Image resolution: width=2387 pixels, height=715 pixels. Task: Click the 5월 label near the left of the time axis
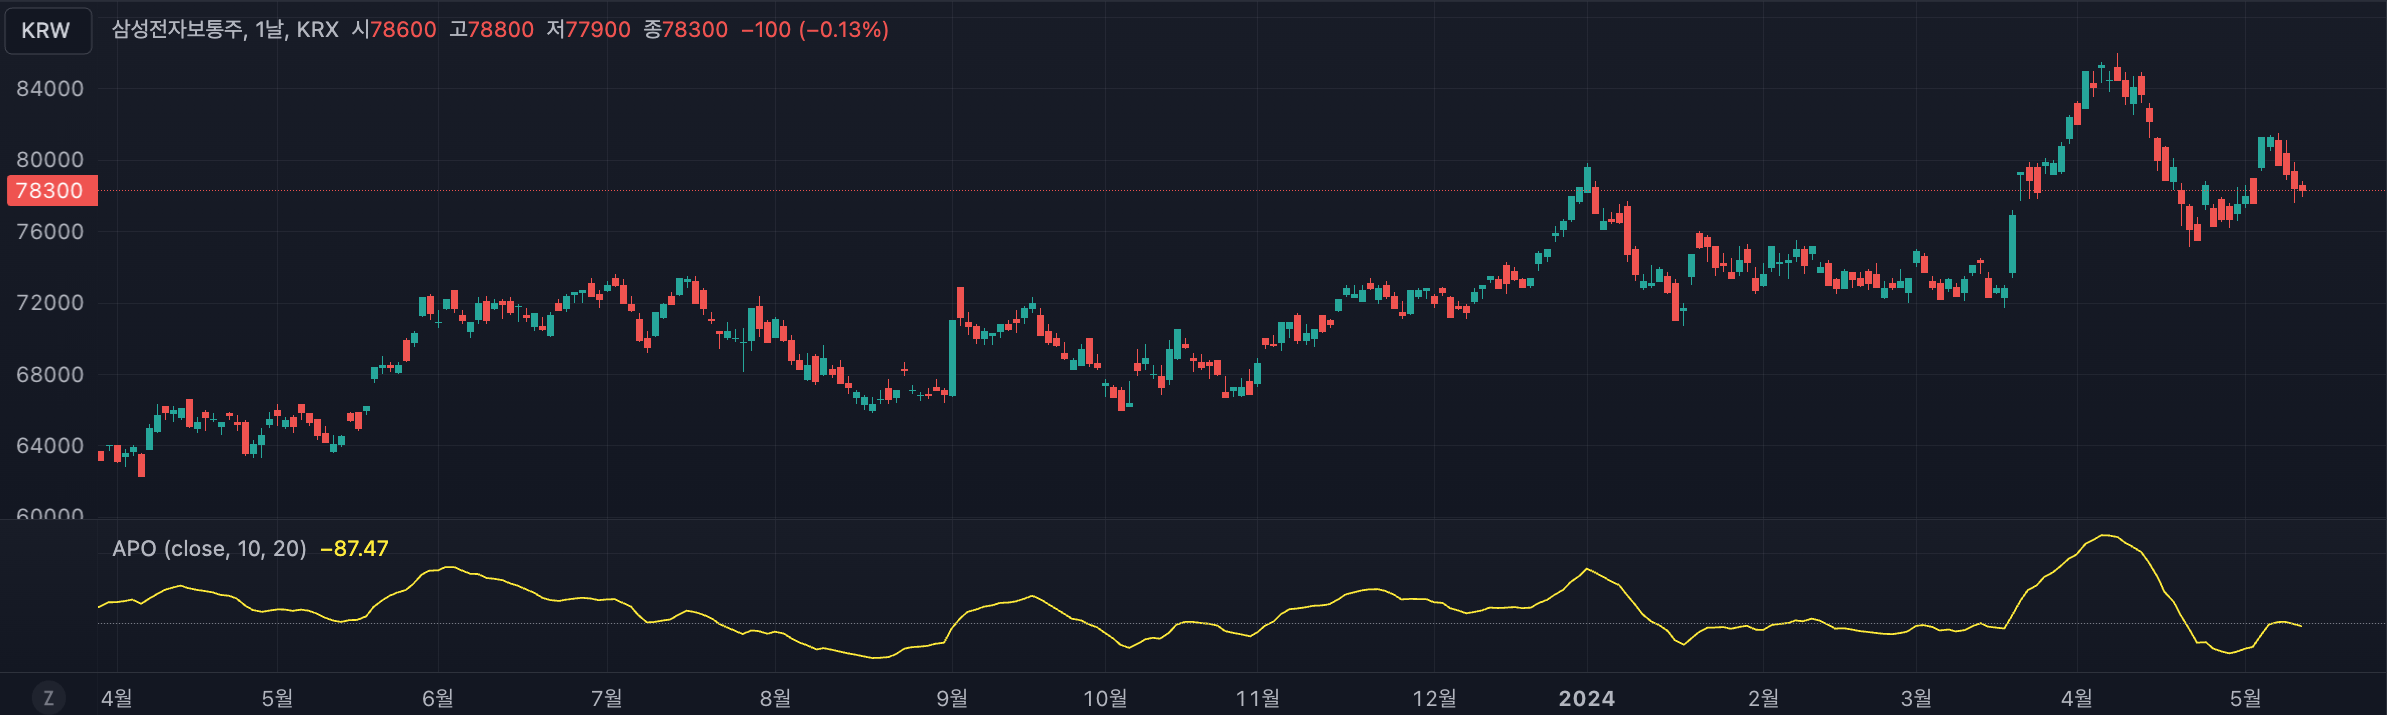click(277, 699)
